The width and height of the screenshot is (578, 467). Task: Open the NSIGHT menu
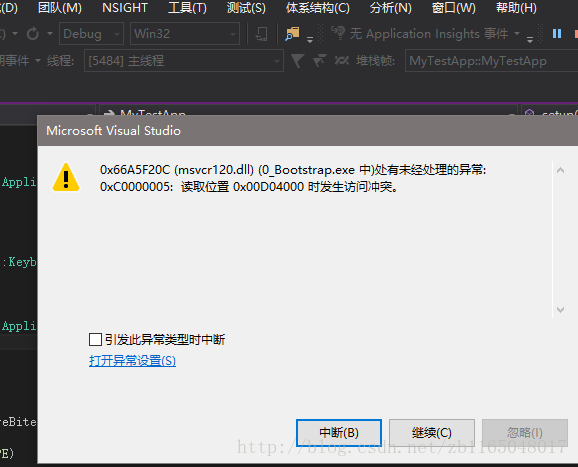125,8
